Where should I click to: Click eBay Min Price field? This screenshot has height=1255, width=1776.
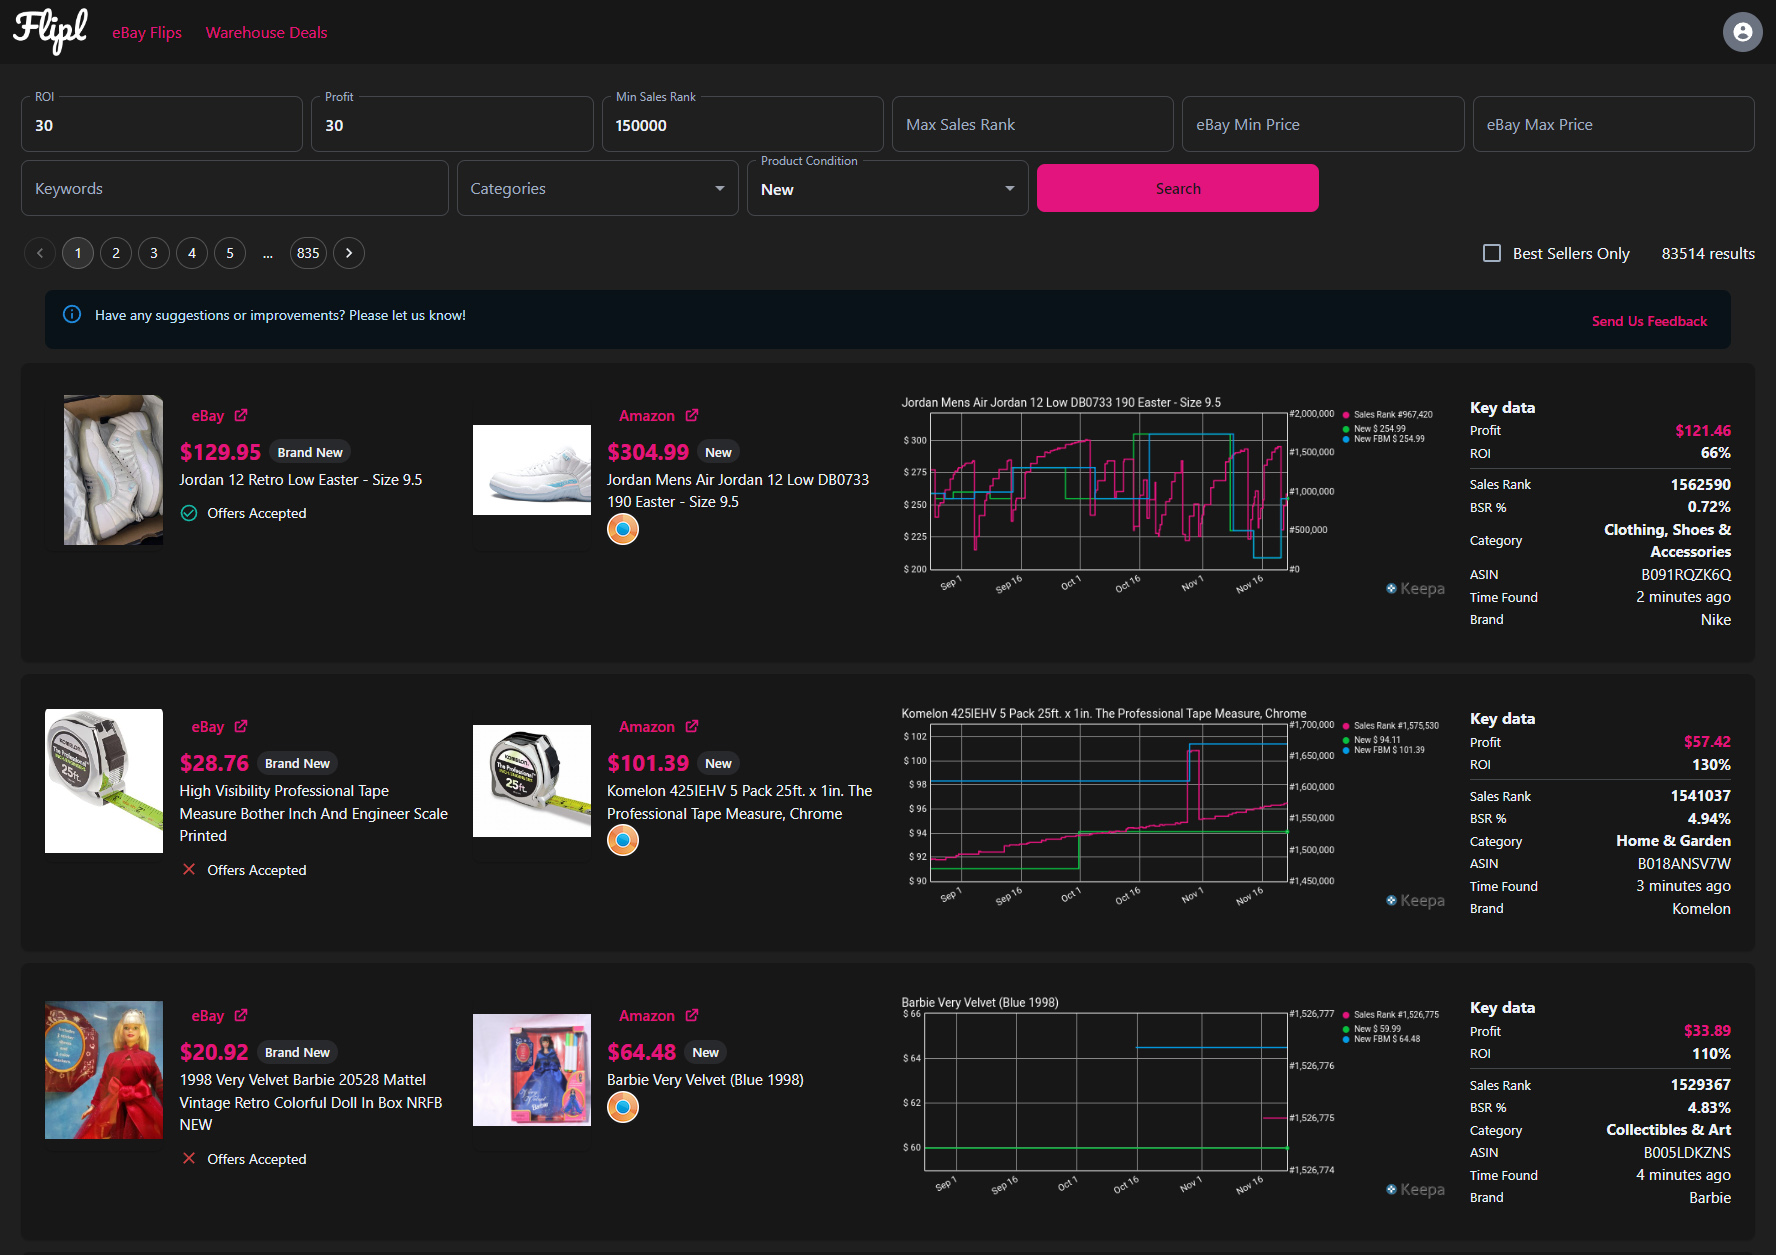click(x=1323, y=125)
